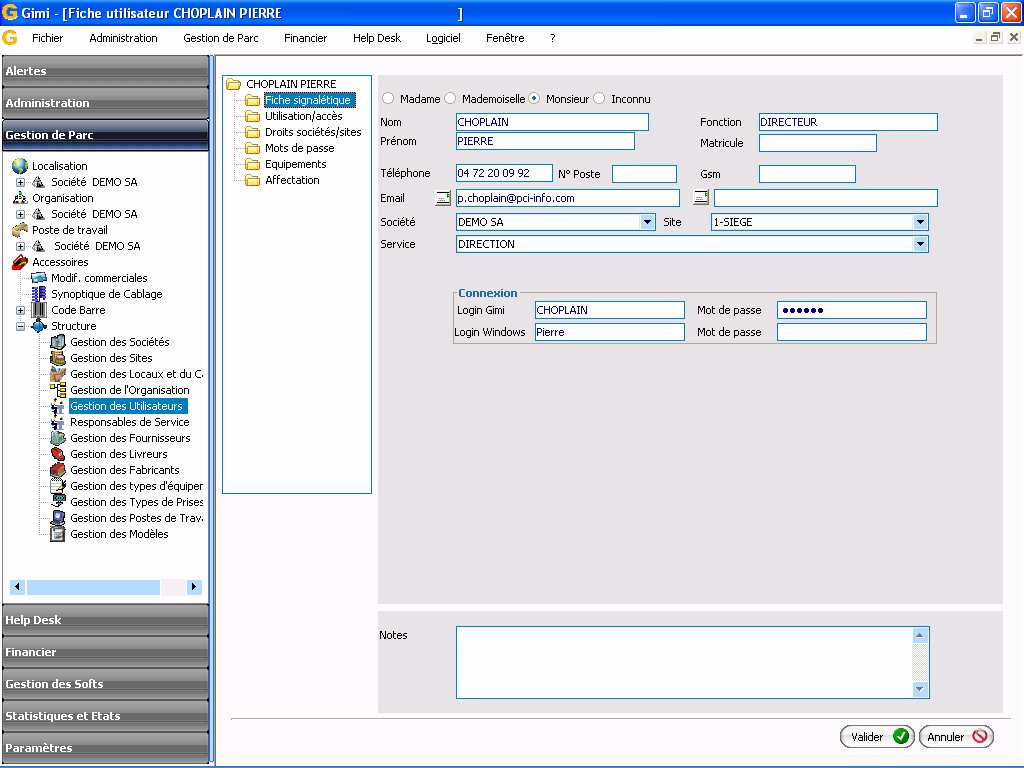This screenshot has height=768, width=1024.
Task: Select the Madame radio button
Action: point(388,99)
